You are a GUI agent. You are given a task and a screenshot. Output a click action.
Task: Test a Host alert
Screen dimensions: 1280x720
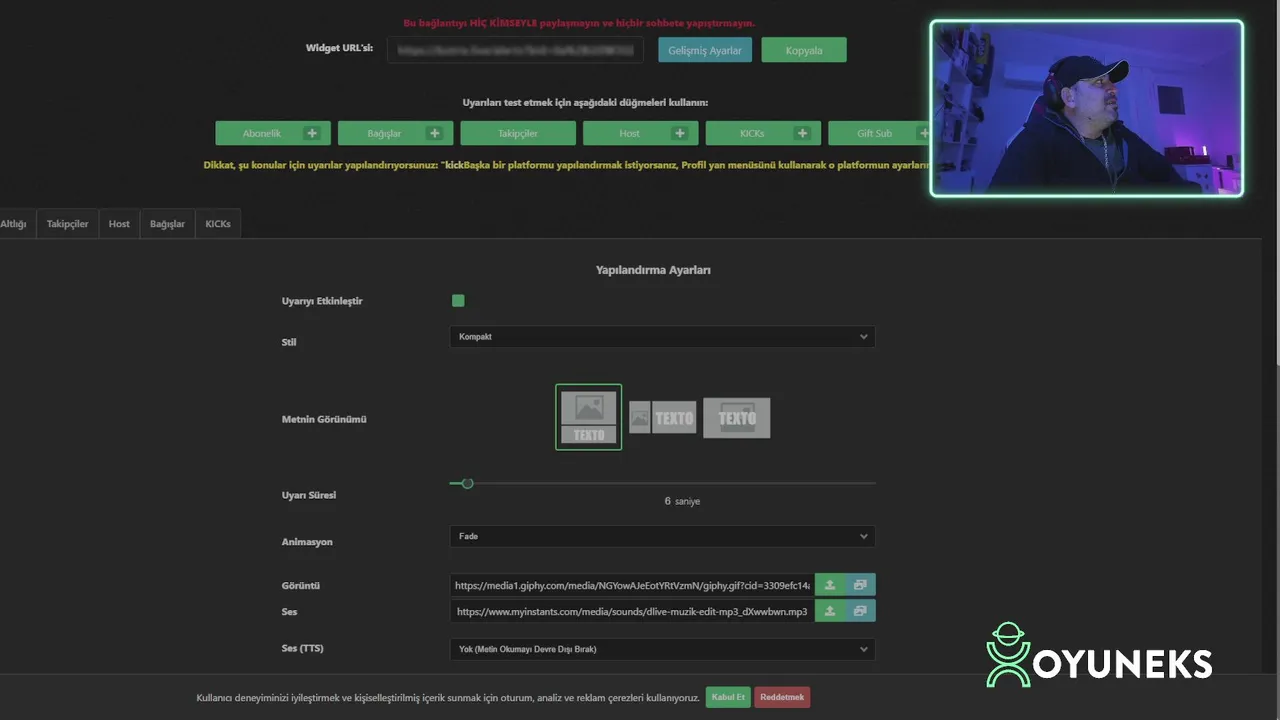pyautogui.click(x=641, y=133)
